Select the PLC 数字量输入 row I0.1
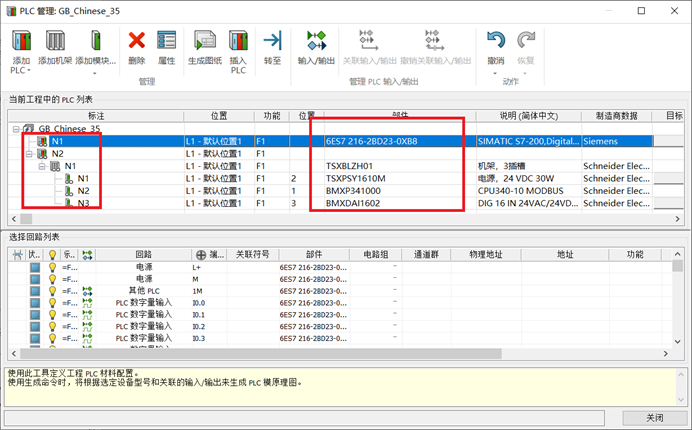The image size is (692, 430). (x=340, y=315)
